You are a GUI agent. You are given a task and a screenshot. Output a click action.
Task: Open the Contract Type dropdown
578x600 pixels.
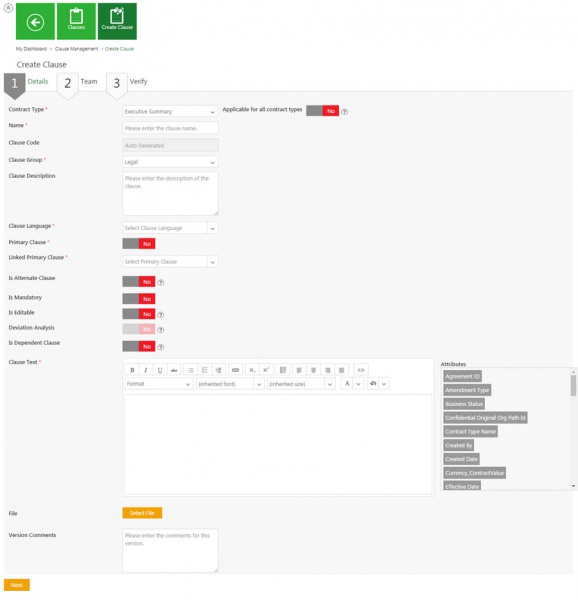pyautogui.click(x=170, y=111)
